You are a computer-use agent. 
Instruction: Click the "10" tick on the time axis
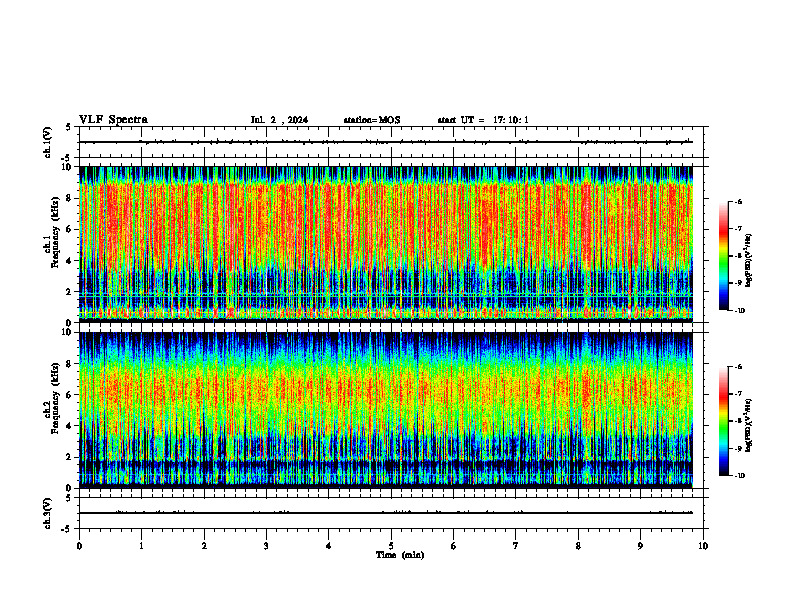703,546
